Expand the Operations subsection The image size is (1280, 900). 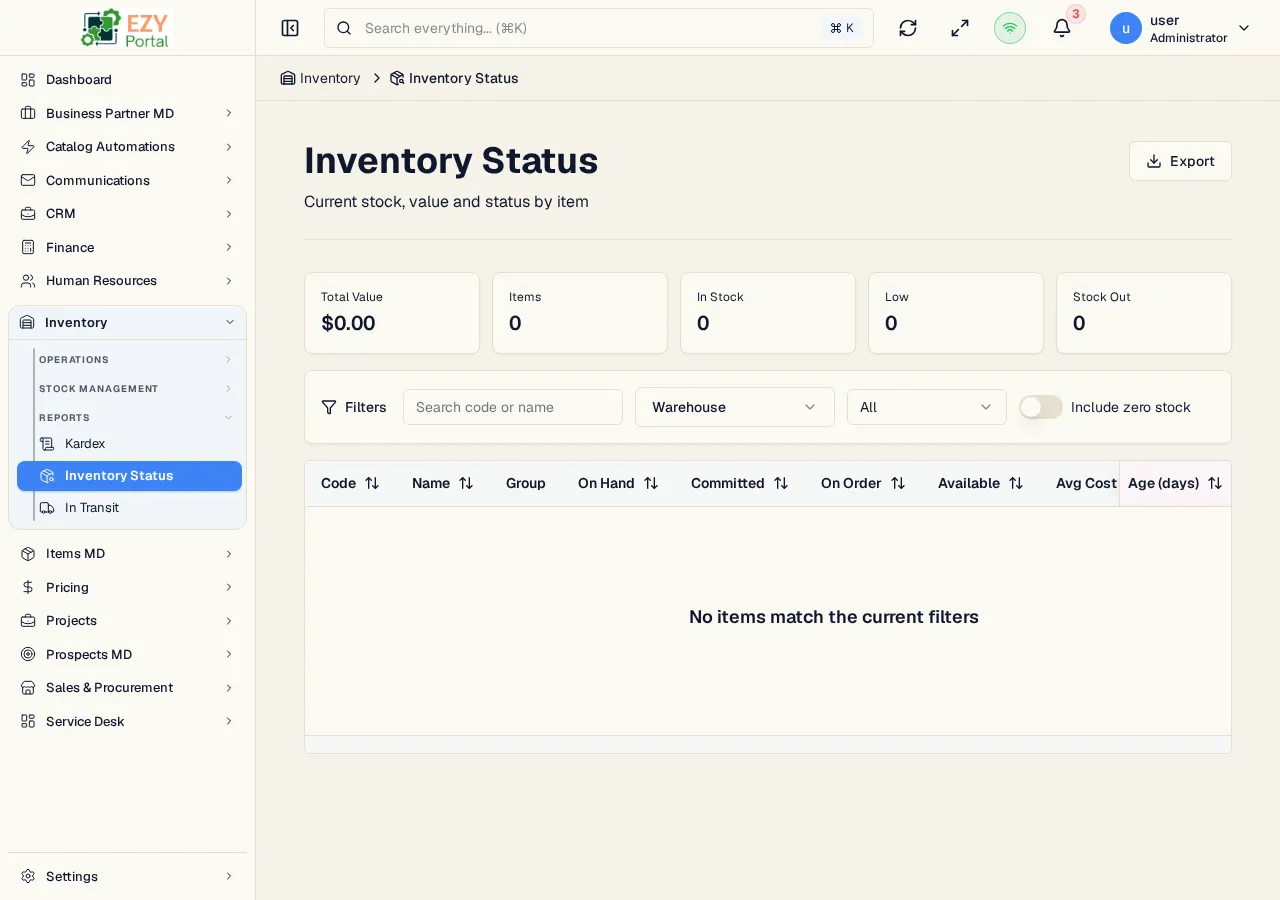tap(135, 360)
